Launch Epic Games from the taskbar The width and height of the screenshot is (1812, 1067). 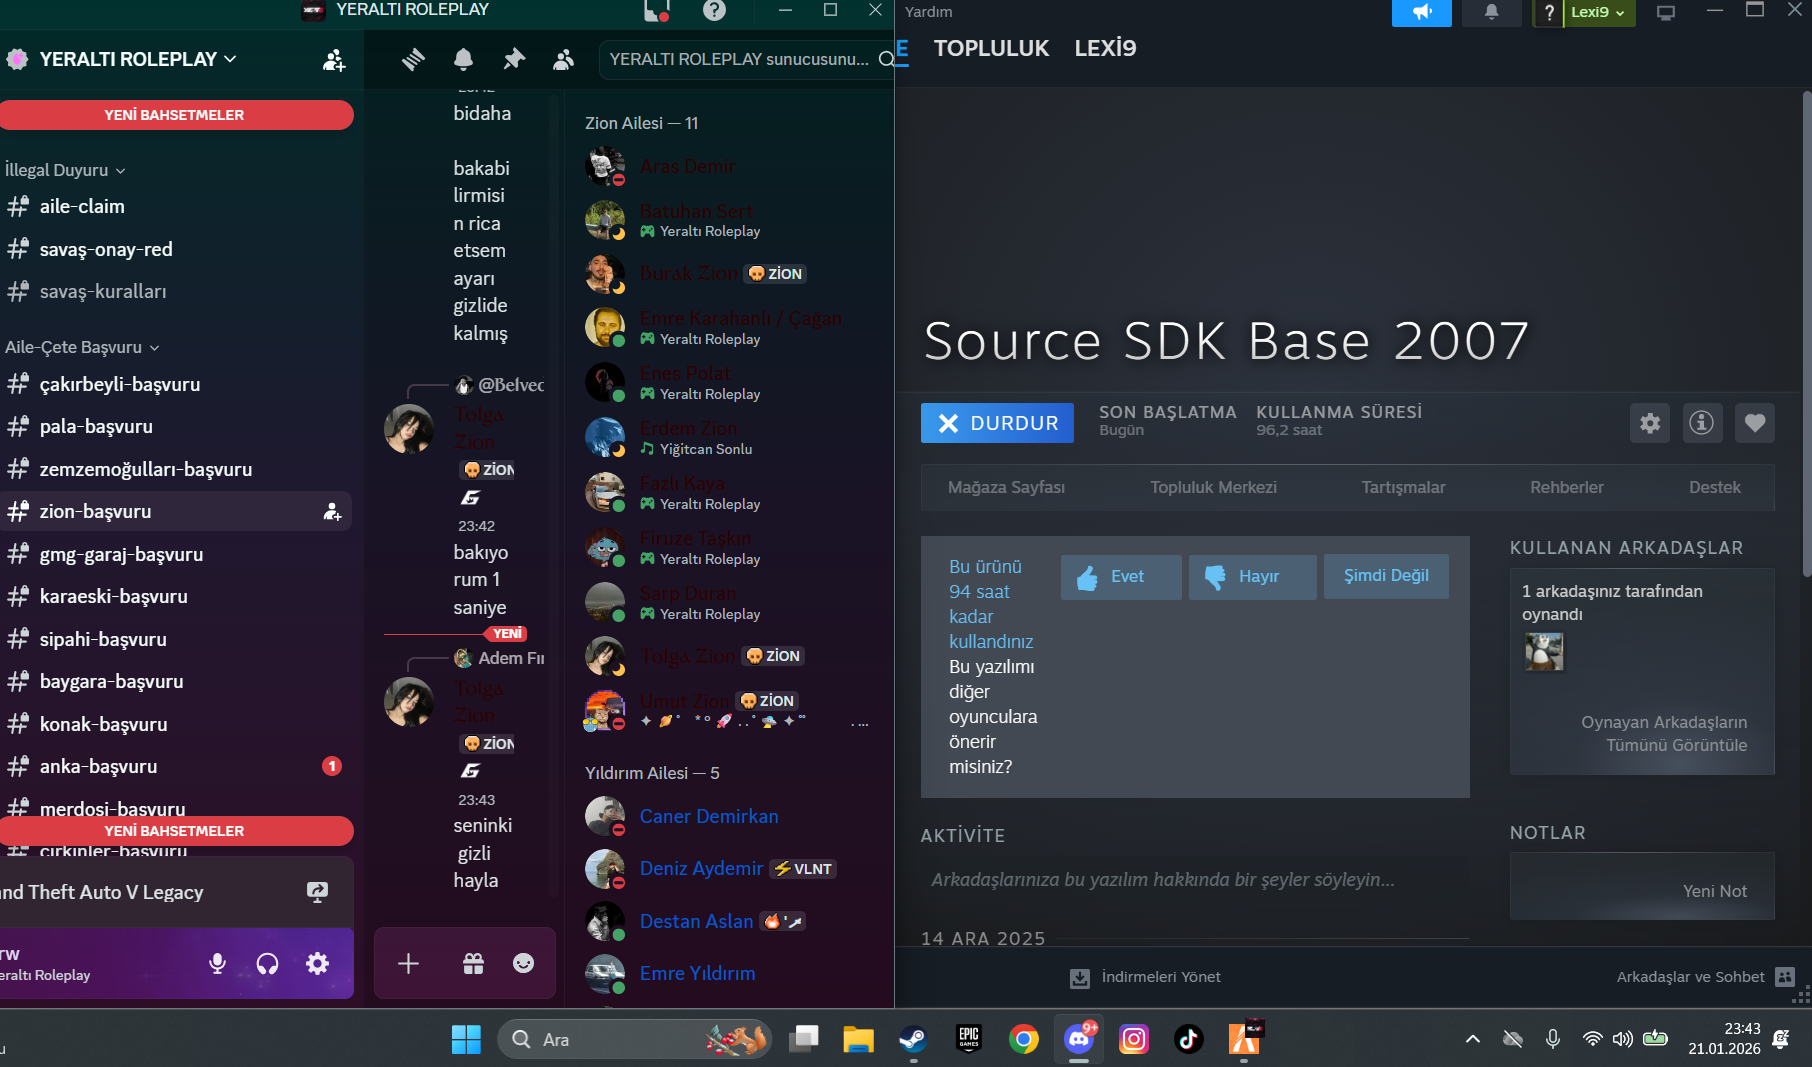point(968,1040)
